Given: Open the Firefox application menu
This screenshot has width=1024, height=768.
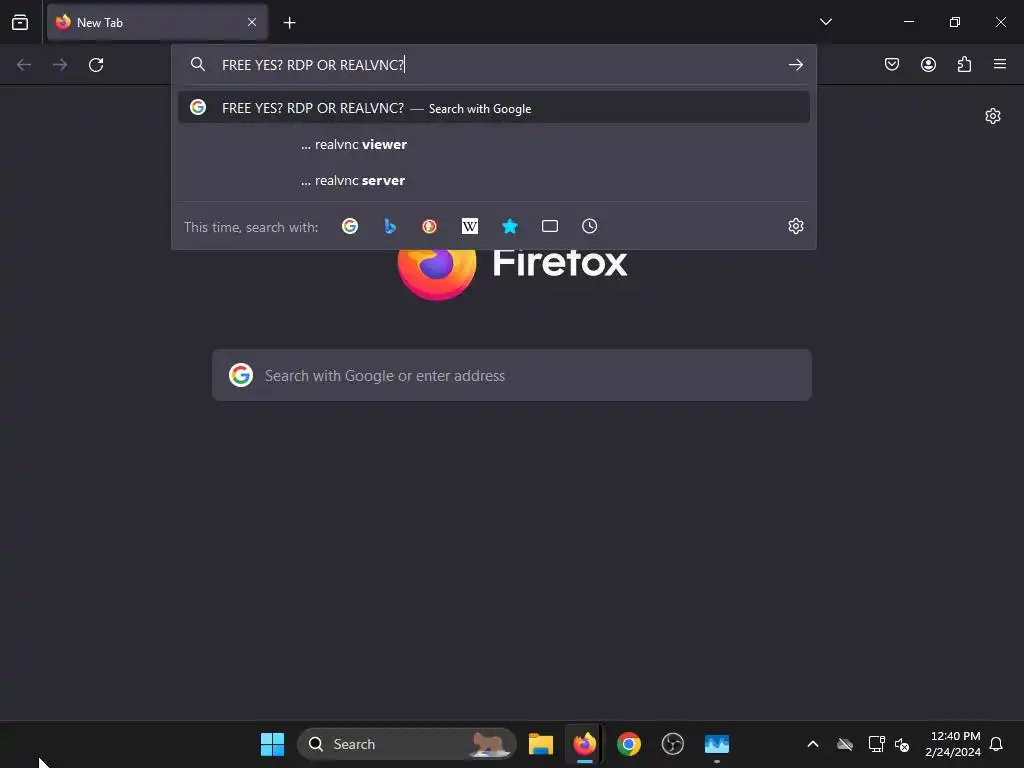Looking at the screenshot, I should pos(1000,64).
